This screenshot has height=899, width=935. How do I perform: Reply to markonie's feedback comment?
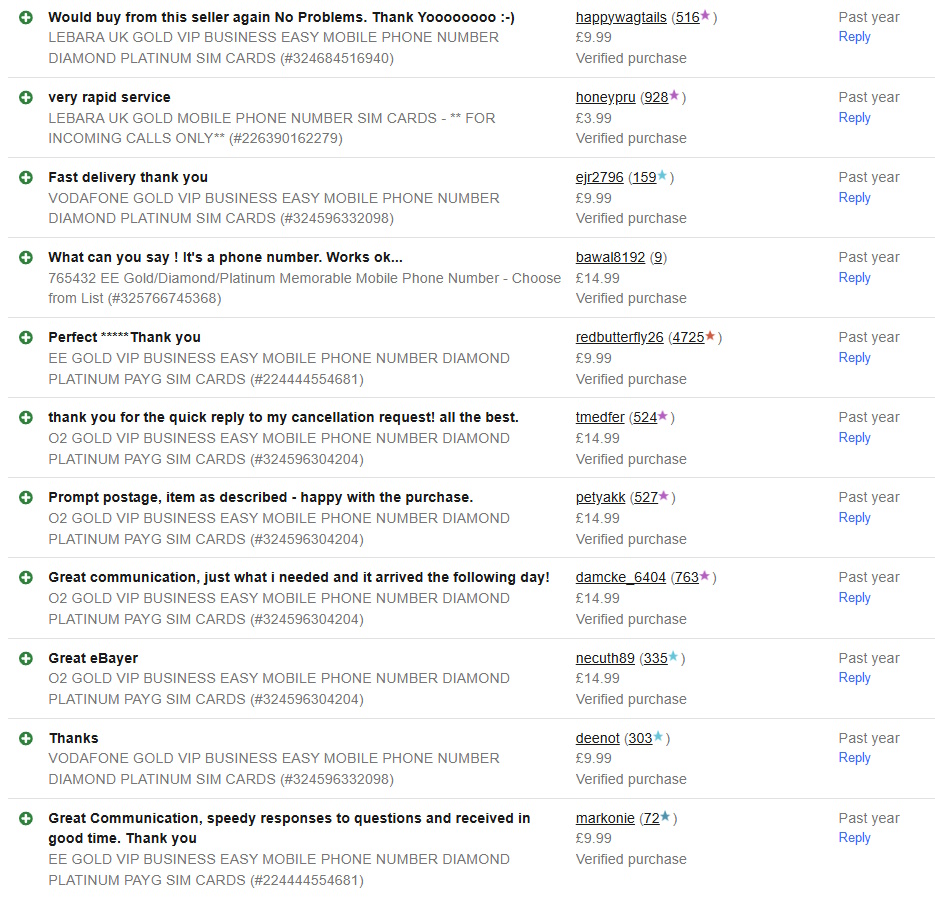854,838
